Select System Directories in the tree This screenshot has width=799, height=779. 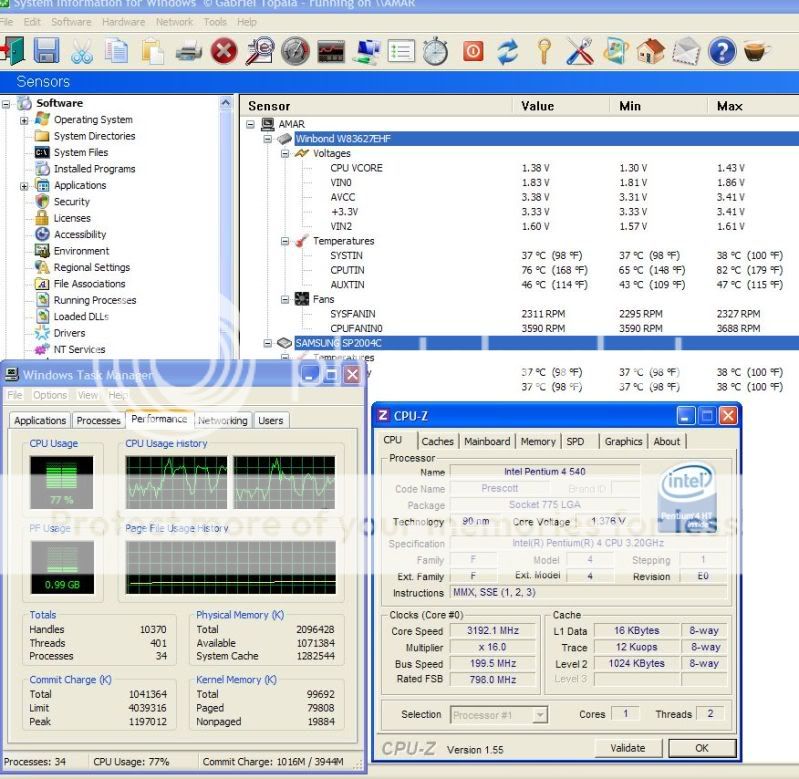point(95,136)
